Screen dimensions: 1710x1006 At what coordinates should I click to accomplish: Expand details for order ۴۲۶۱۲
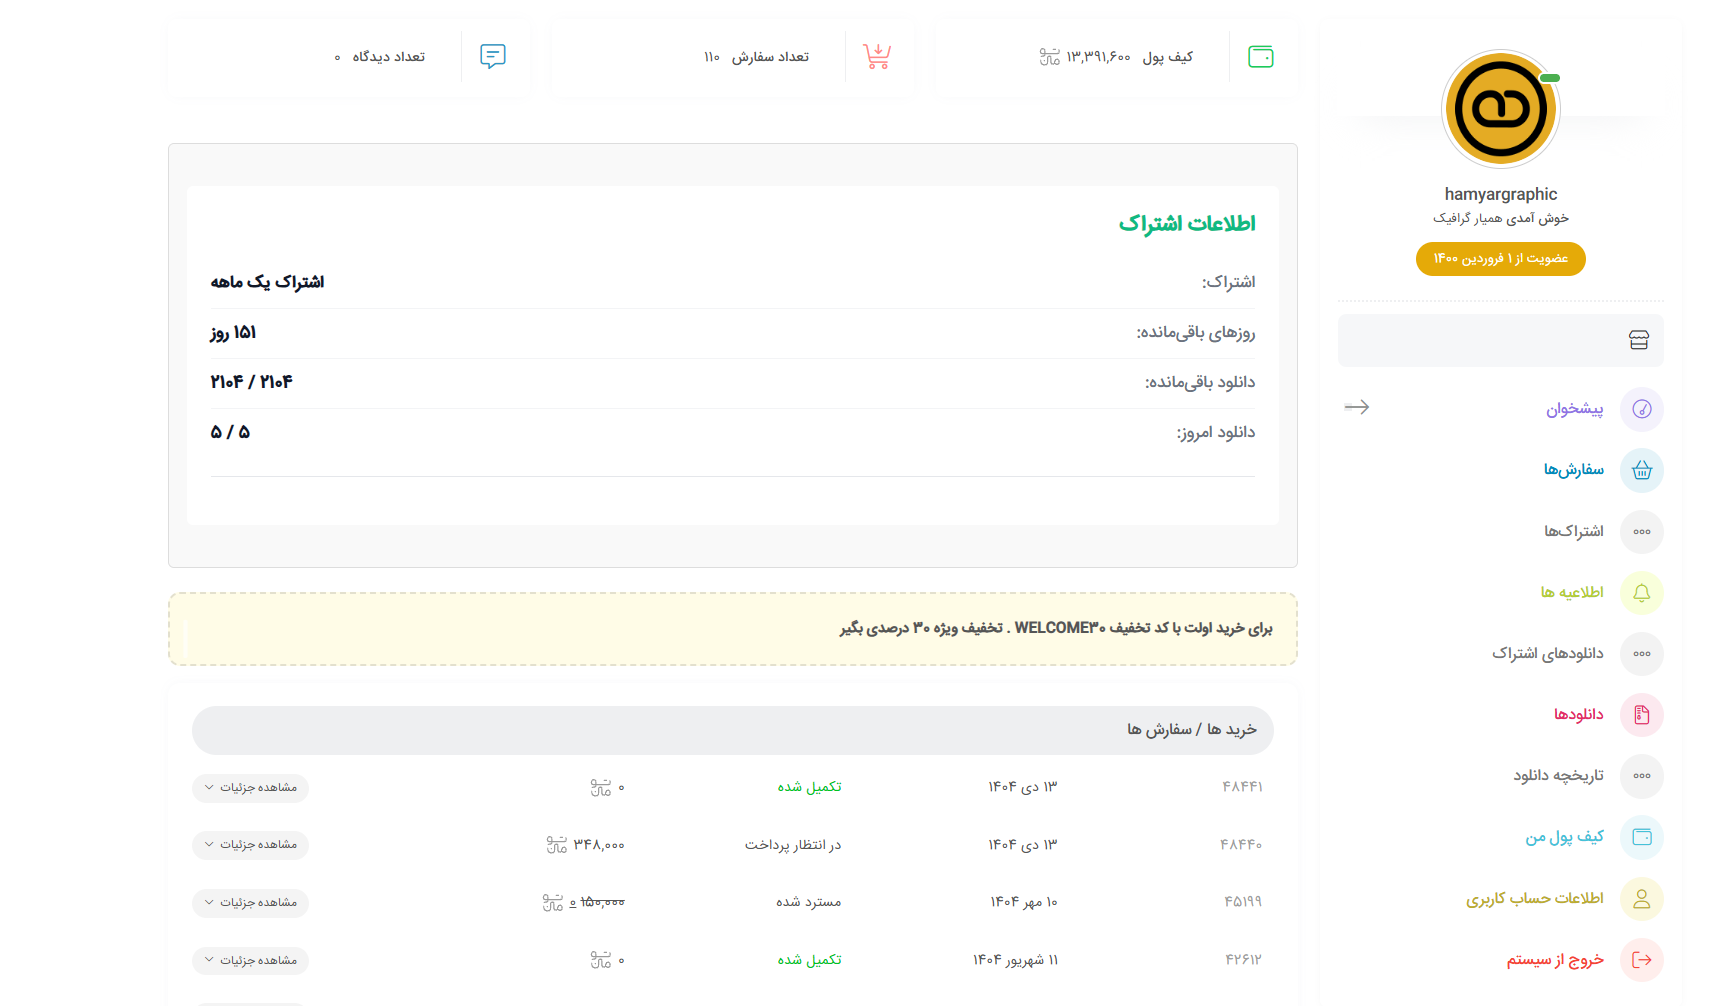(x=250, y=961)
